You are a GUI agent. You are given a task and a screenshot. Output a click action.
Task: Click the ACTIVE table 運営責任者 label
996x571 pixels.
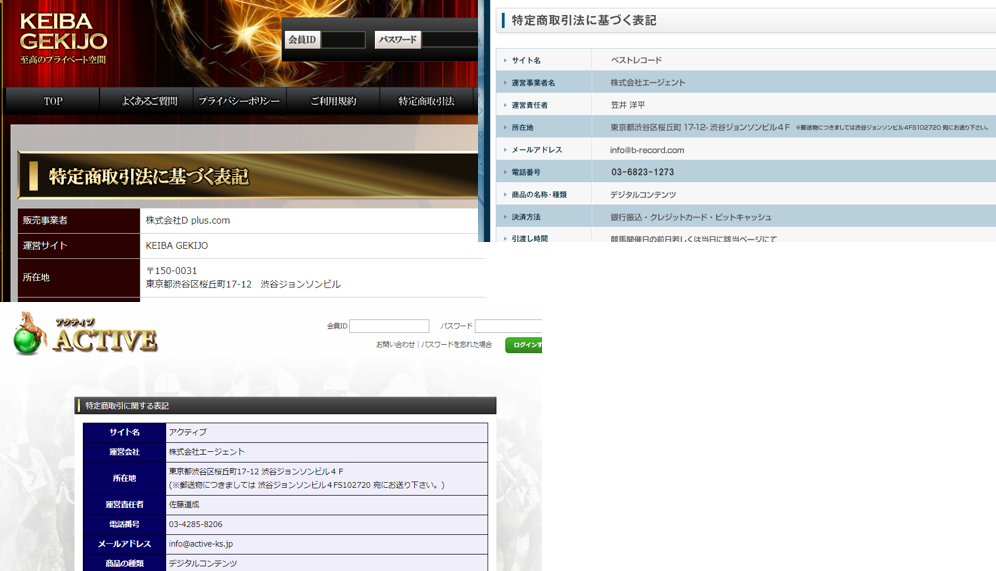pos(124,504)
